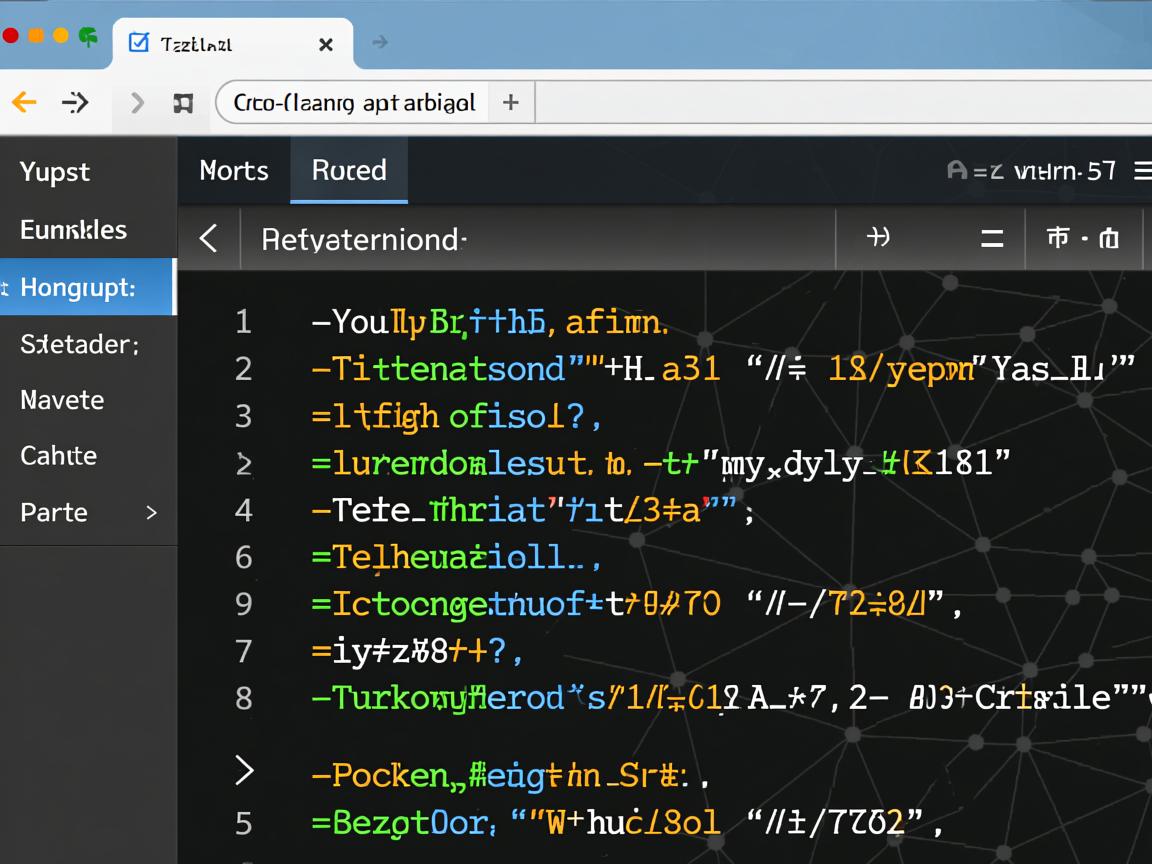Click the green leaf icon near window controls
The width and height of the screenshot is (1152, 864).
pos(89,37)
